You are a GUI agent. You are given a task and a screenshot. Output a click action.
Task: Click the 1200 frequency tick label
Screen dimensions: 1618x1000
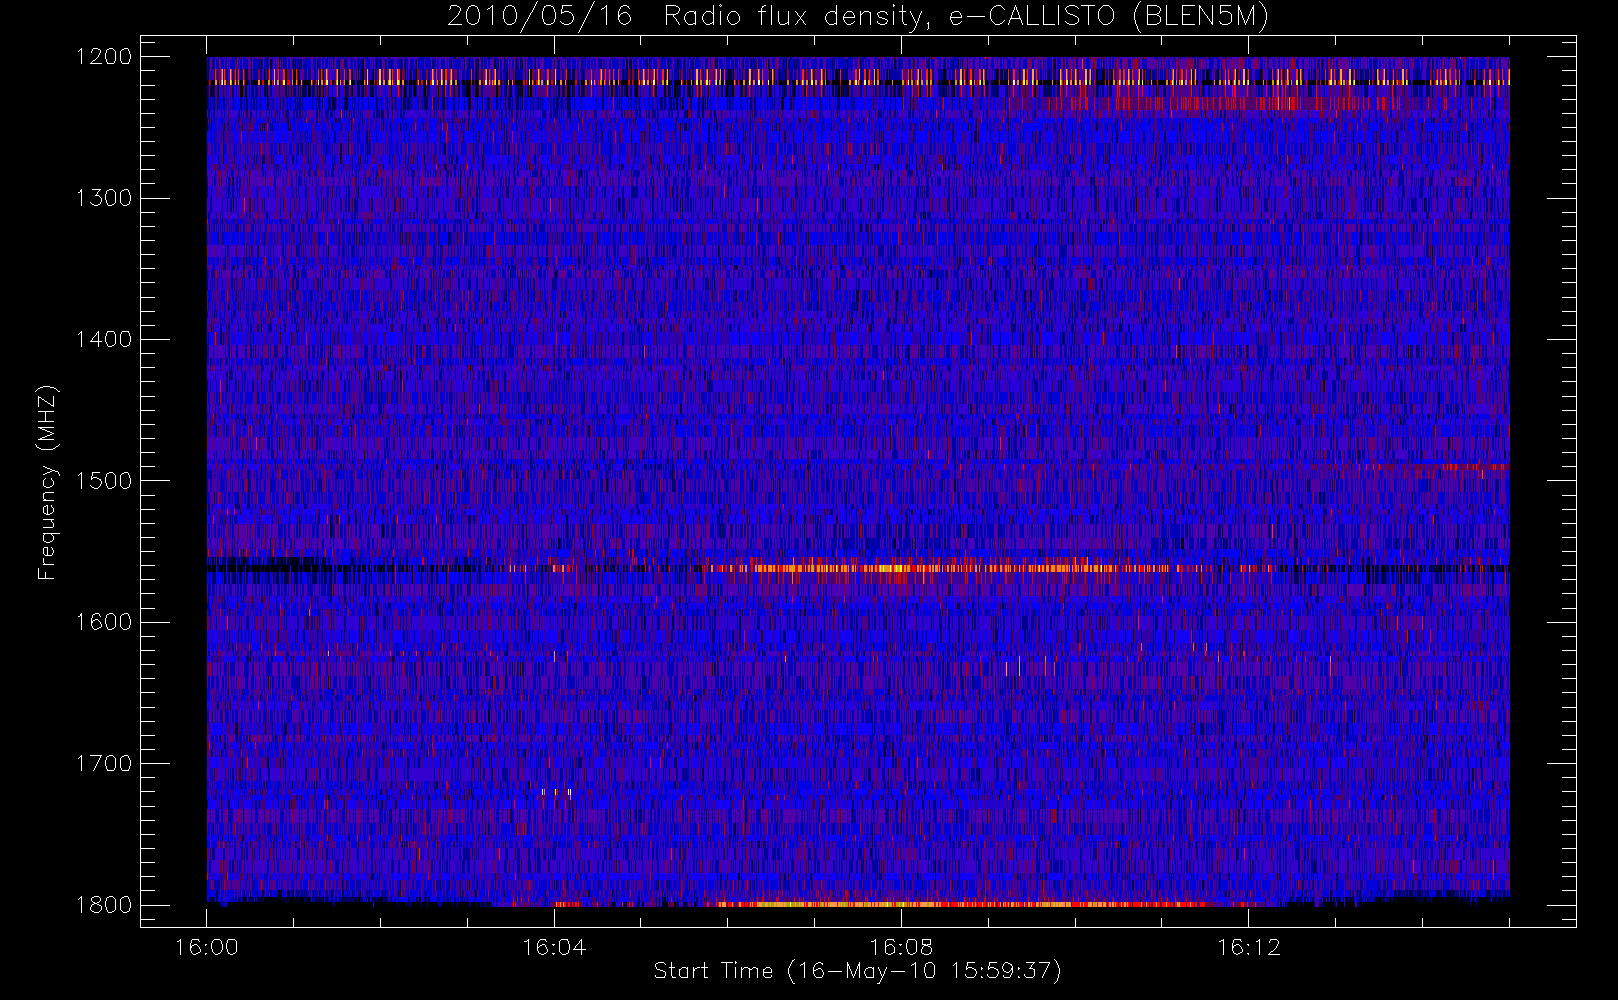(x=105, y=57)
